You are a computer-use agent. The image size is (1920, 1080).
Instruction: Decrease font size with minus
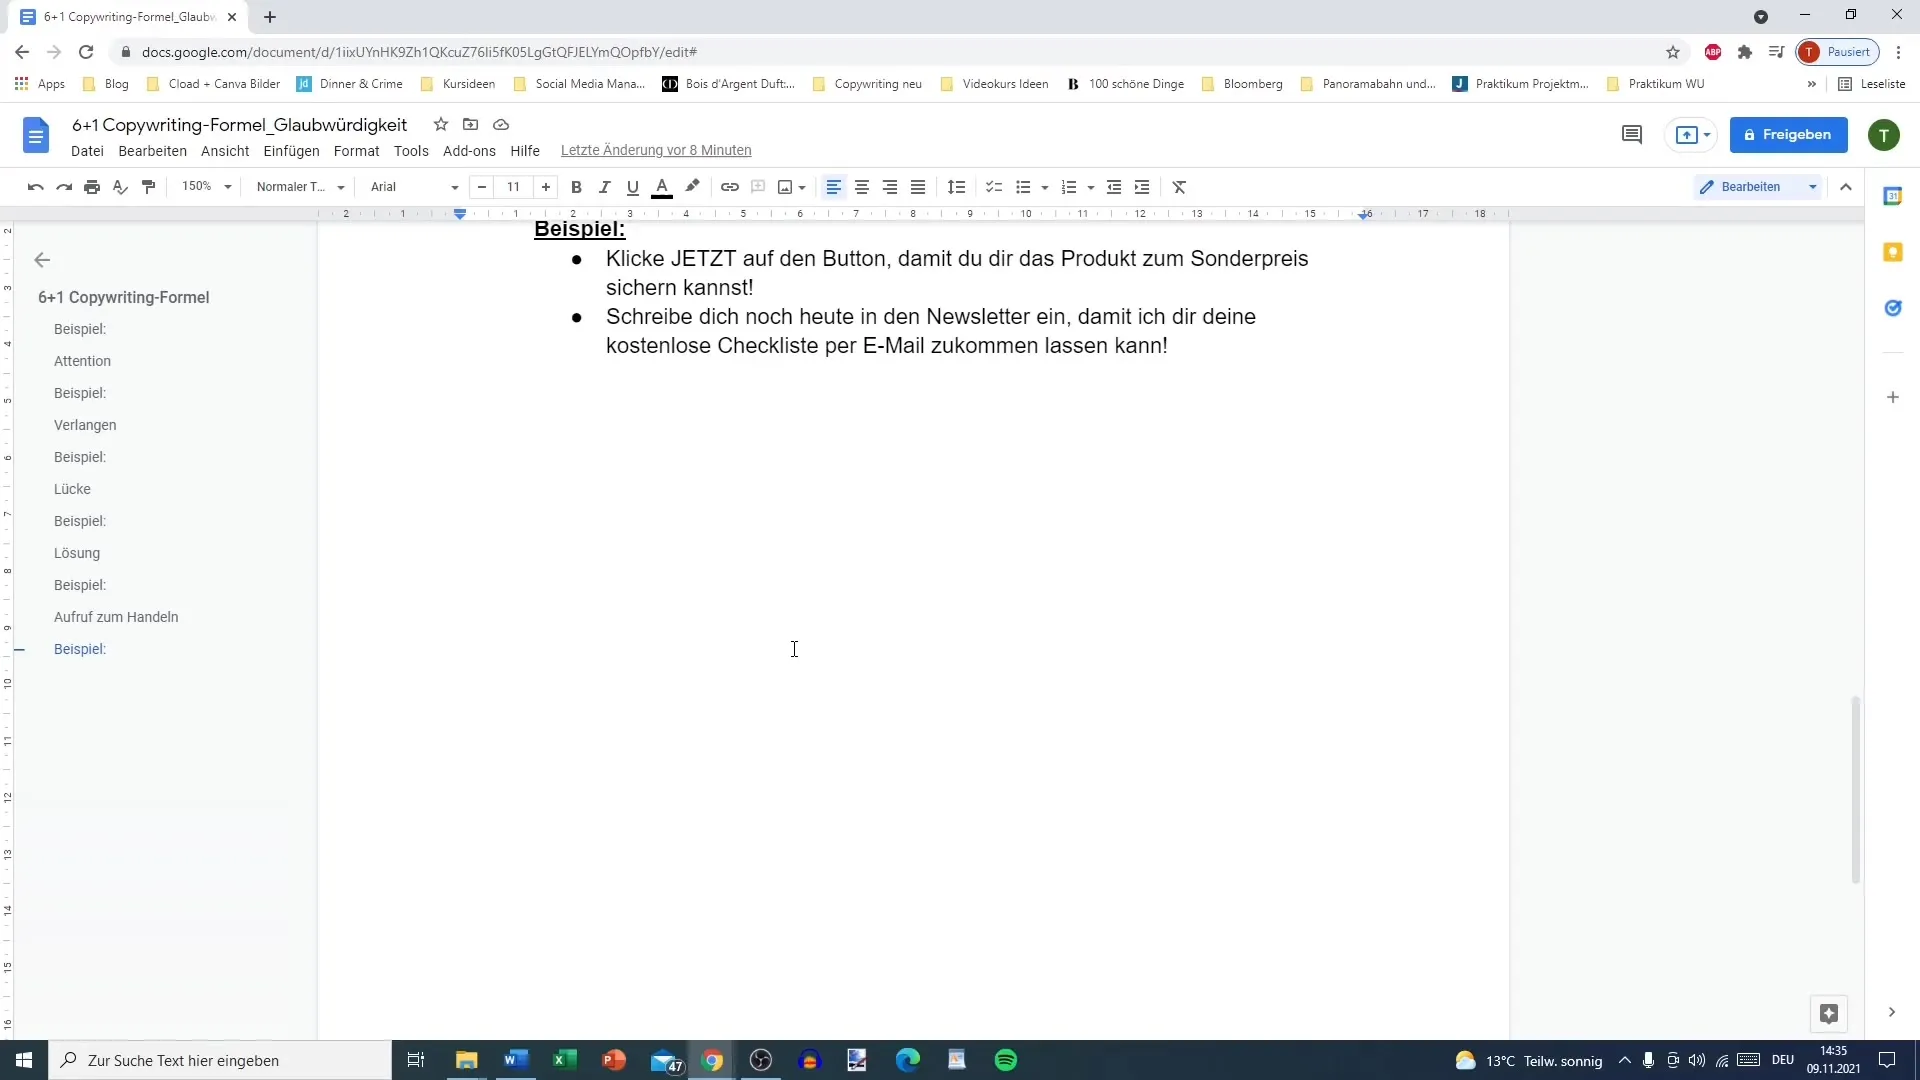coord(482,187)
